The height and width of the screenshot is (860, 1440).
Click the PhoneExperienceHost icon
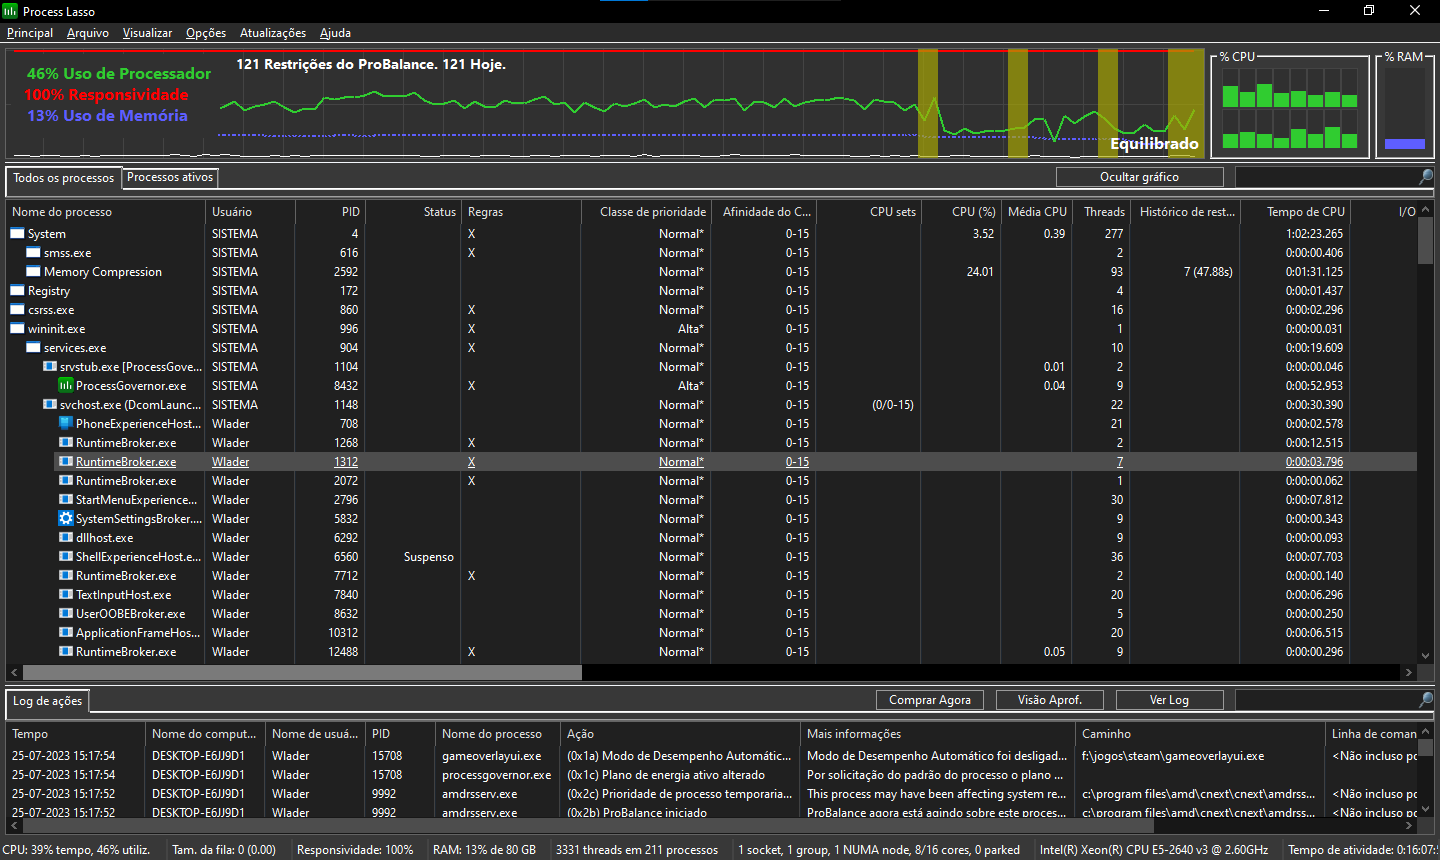[x=66, y=423]
